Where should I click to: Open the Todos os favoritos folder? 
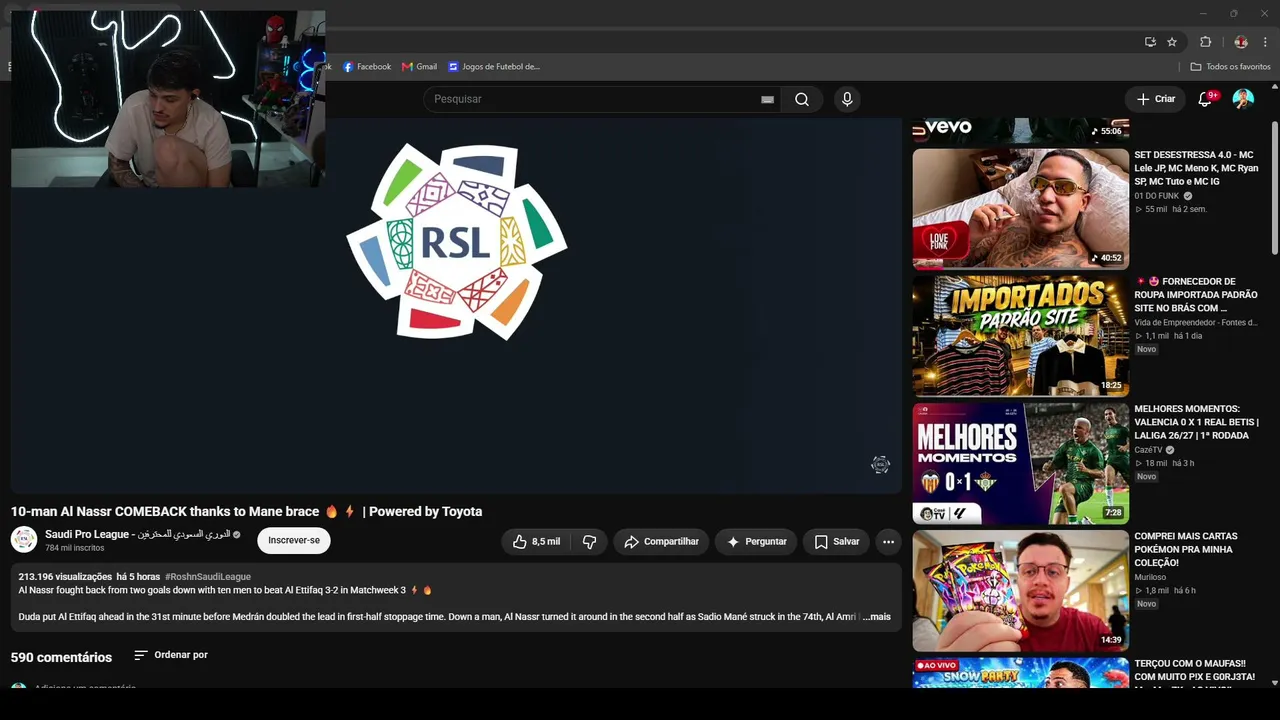1230,67
